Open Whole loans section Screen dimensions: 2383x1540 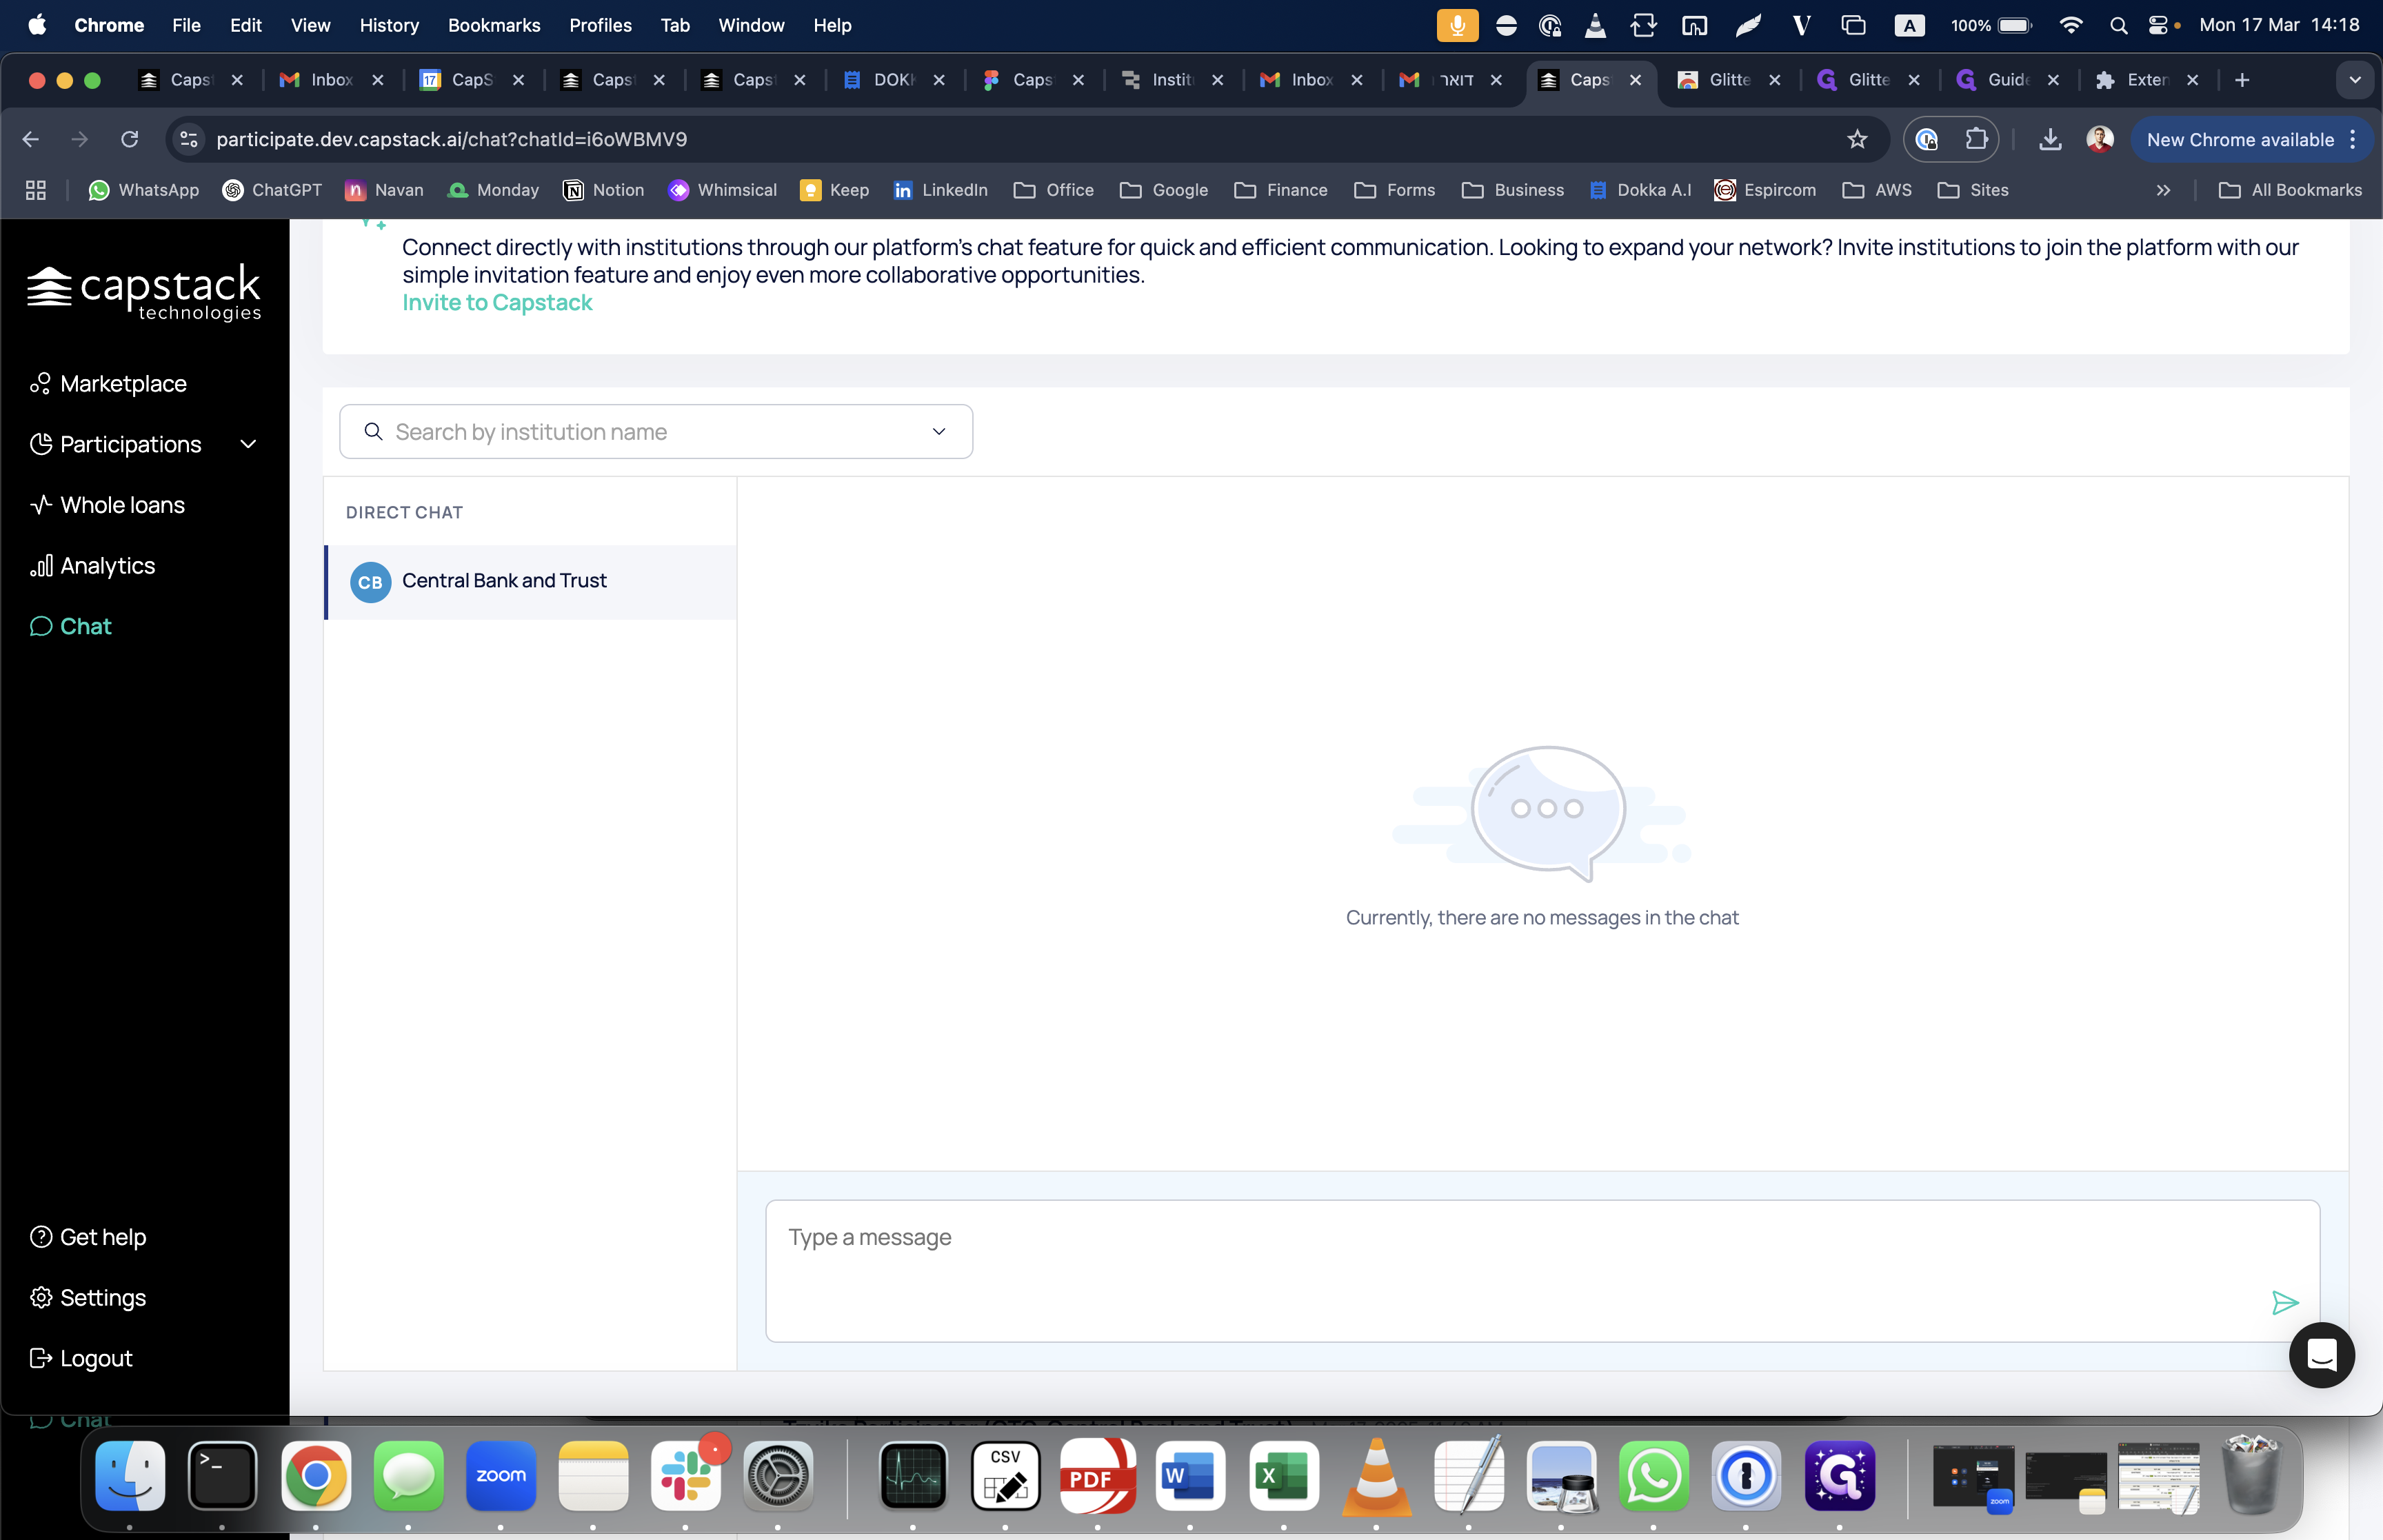122,505
